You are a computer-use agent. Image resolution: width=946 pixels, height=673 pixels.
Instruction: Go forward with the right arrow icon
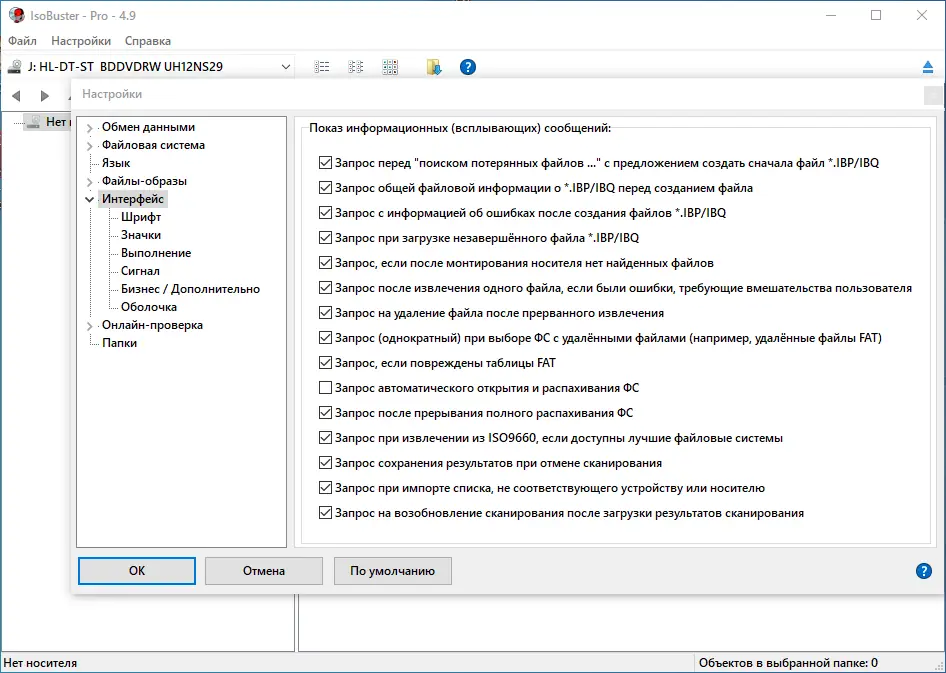(45, 96)
